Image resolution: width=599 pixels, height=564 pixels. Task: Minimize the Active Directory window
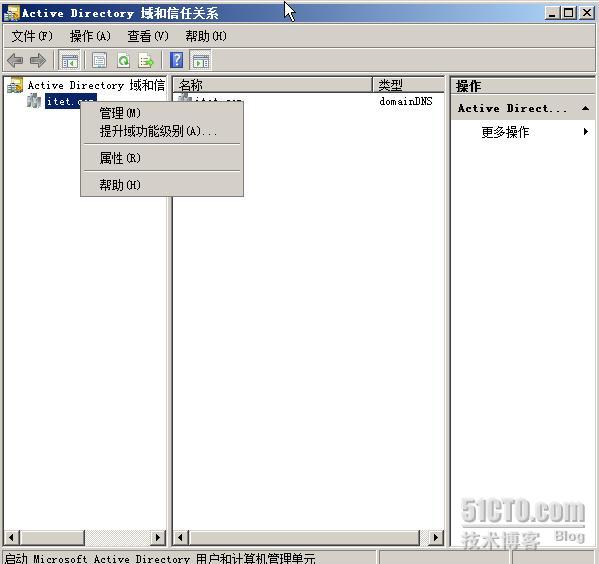[x=552, y=13]
